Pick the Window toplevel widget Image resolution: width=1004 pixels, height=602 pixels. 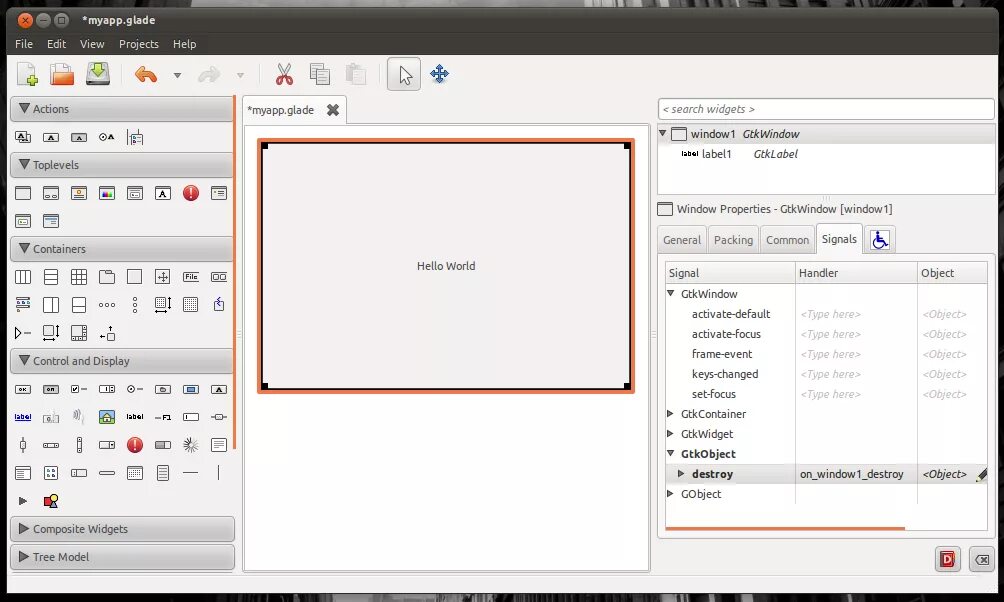(22, 193)
